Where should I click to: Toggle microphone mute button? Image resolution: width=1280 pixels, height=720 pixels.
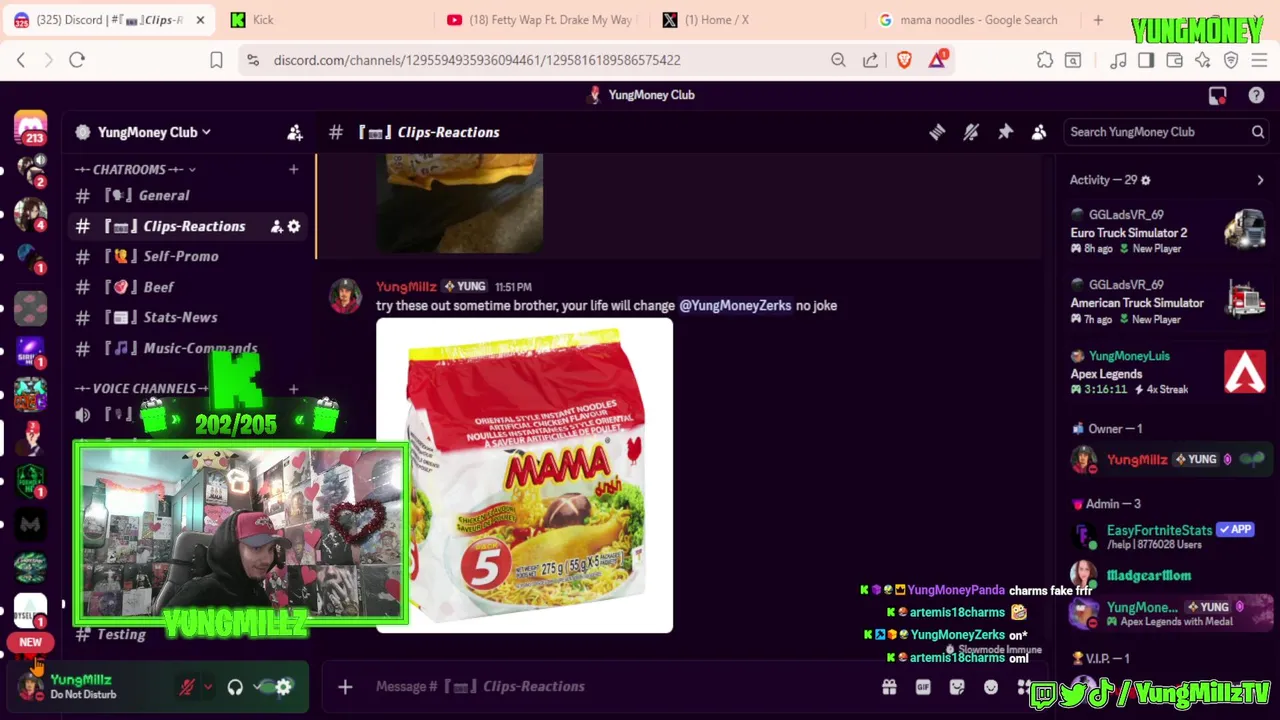click(x=187, y=687)
